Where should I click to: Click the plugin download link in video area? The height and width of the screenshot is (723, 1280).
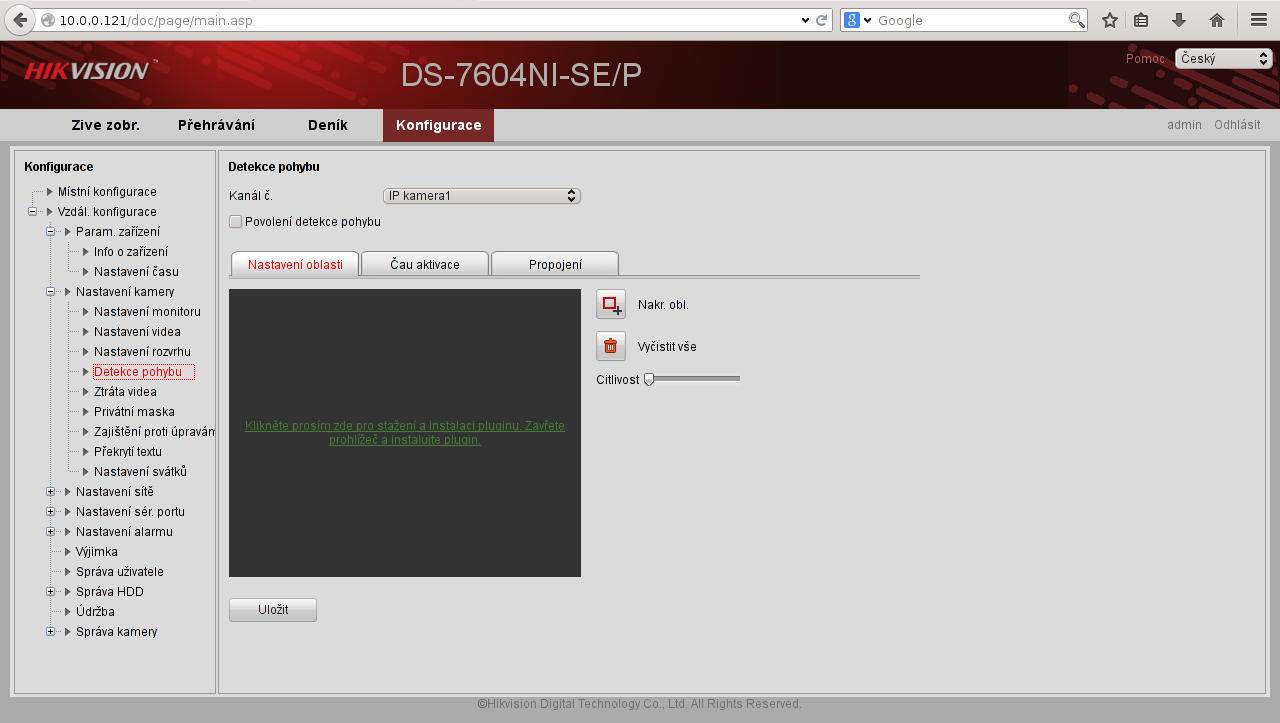405,433
